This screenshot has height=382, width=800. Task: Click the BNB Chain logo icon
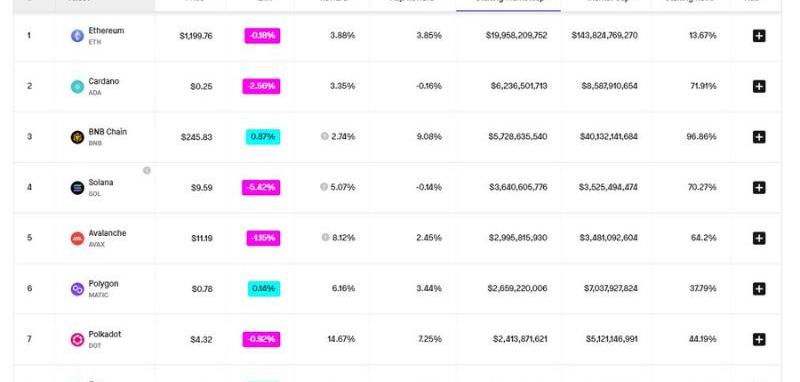(77, 137)
